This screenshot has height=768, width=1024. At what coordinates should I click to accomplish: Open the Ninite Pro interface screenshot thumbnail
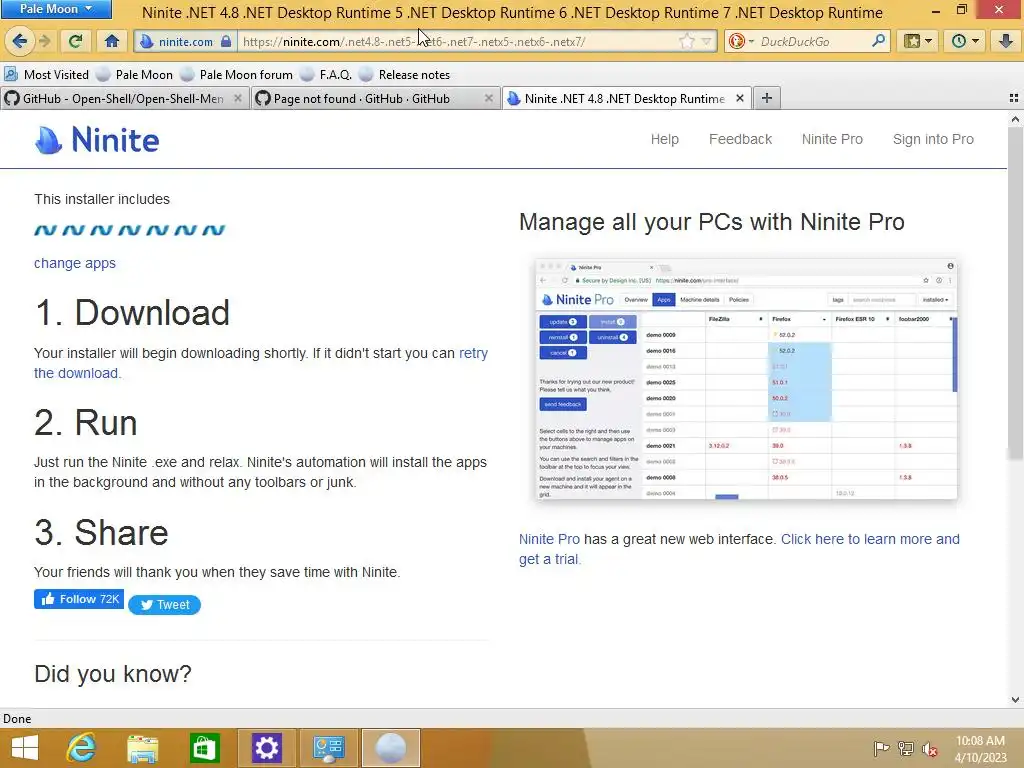[746, 379]
